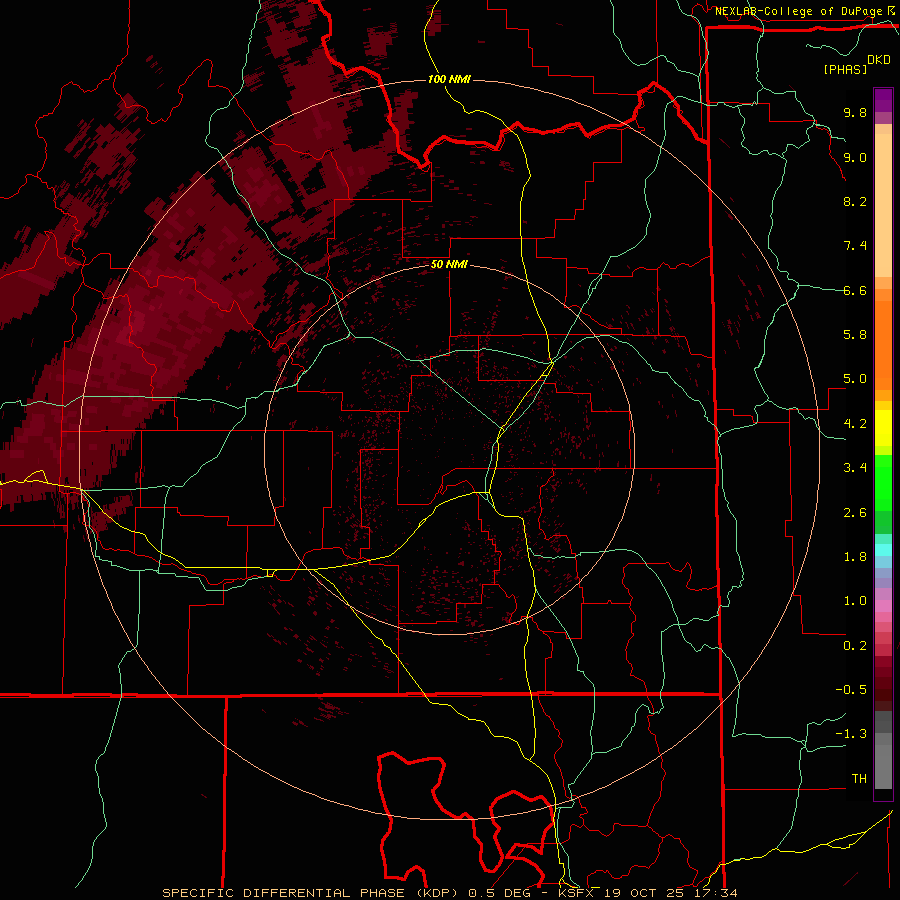Click the 5.8 value on the color scale
Image resolution: width=900 pixels, height=900 pixels.
point(855,335)
